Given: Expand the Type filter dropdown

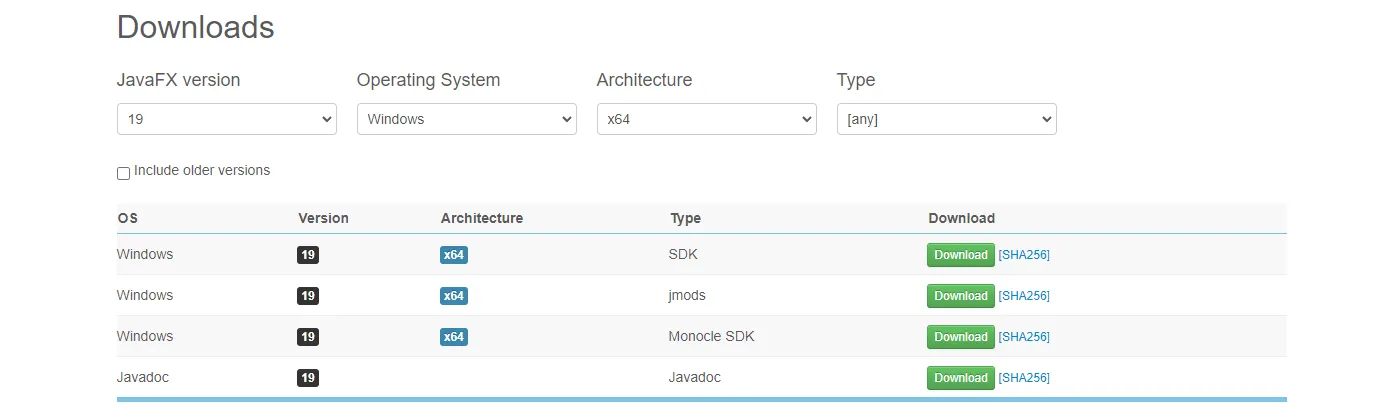Looking at the screenshot, I should tap(947, 119).
